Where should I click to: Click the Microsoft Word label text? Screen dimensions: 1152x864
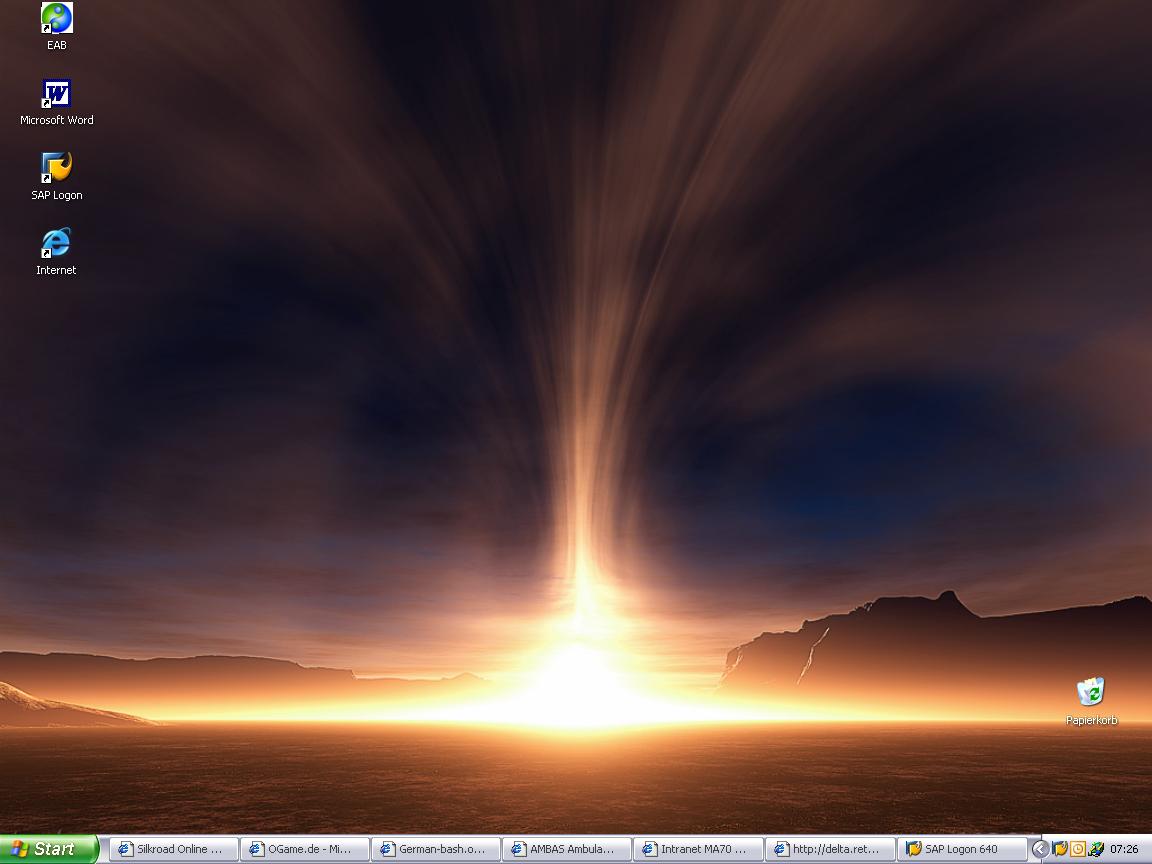(57, 120)
